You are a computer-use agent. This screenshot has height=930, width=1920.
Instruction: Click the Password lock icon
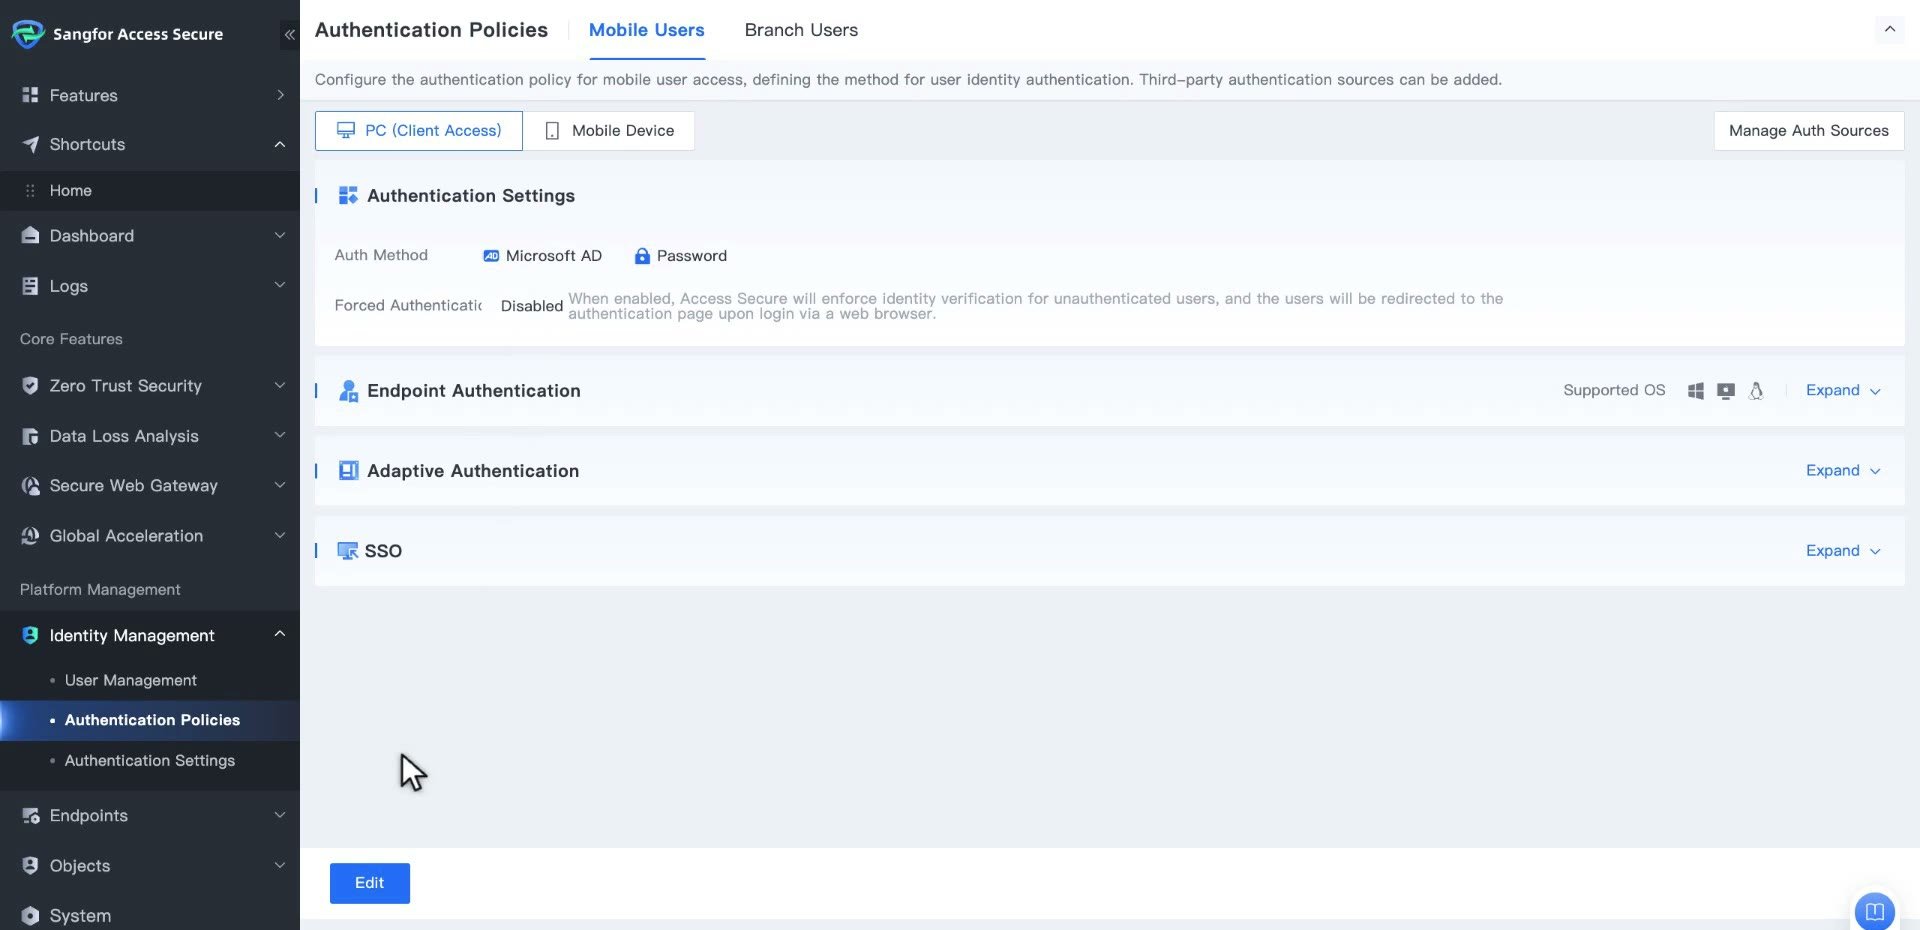(x=642, y=256)
